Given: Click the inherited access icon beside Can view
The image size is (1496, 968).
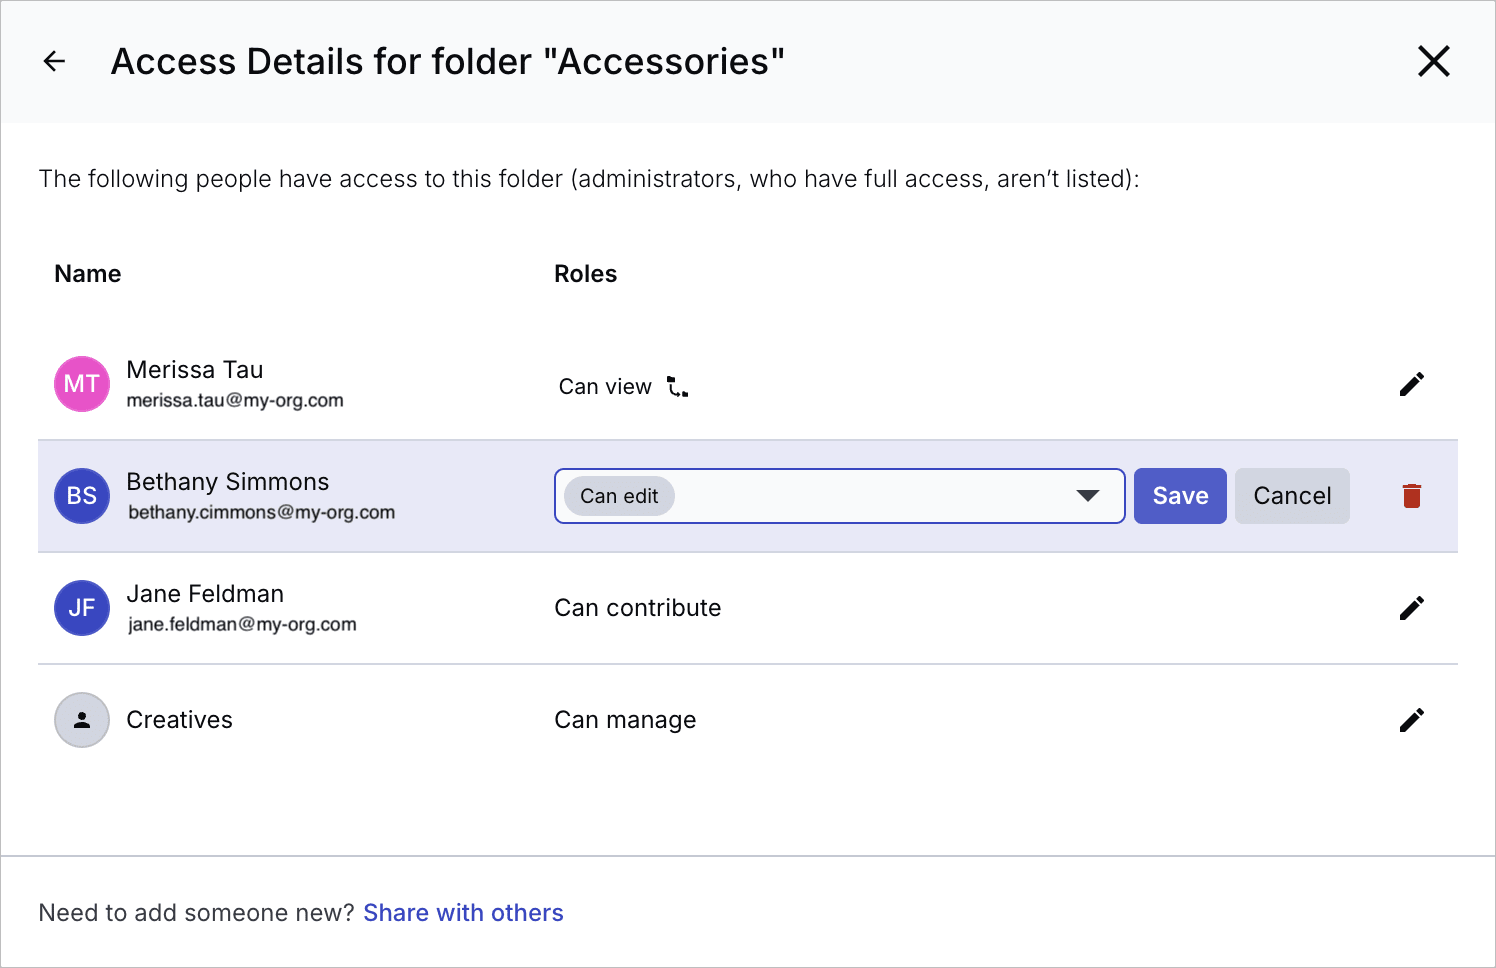Looking at the screenshot, I should point(678,387).
